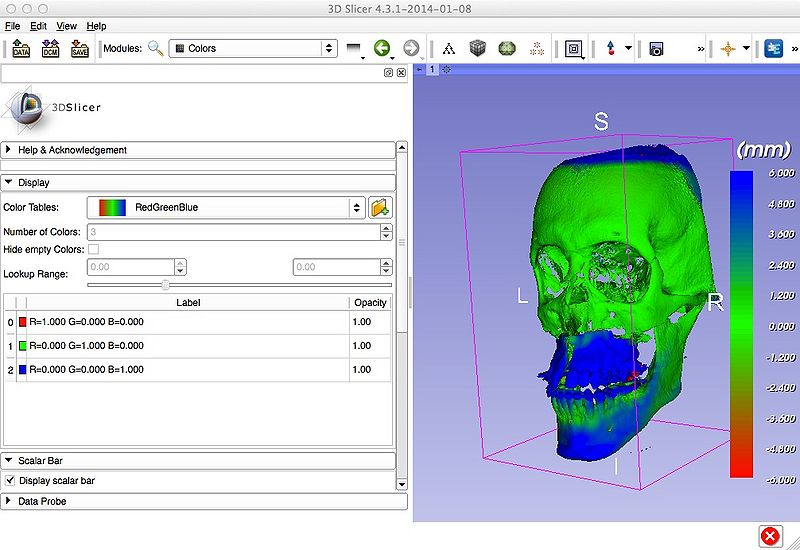The image size is (800, 550).
Task: Enable the Hide empty Colors checkbox
Action: click(94, 249)
